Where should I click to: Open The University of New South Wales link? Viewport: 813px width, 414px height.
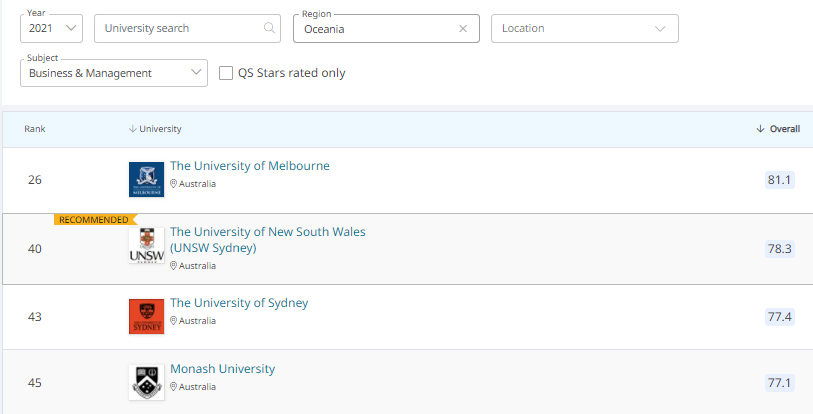click(267, 232)
